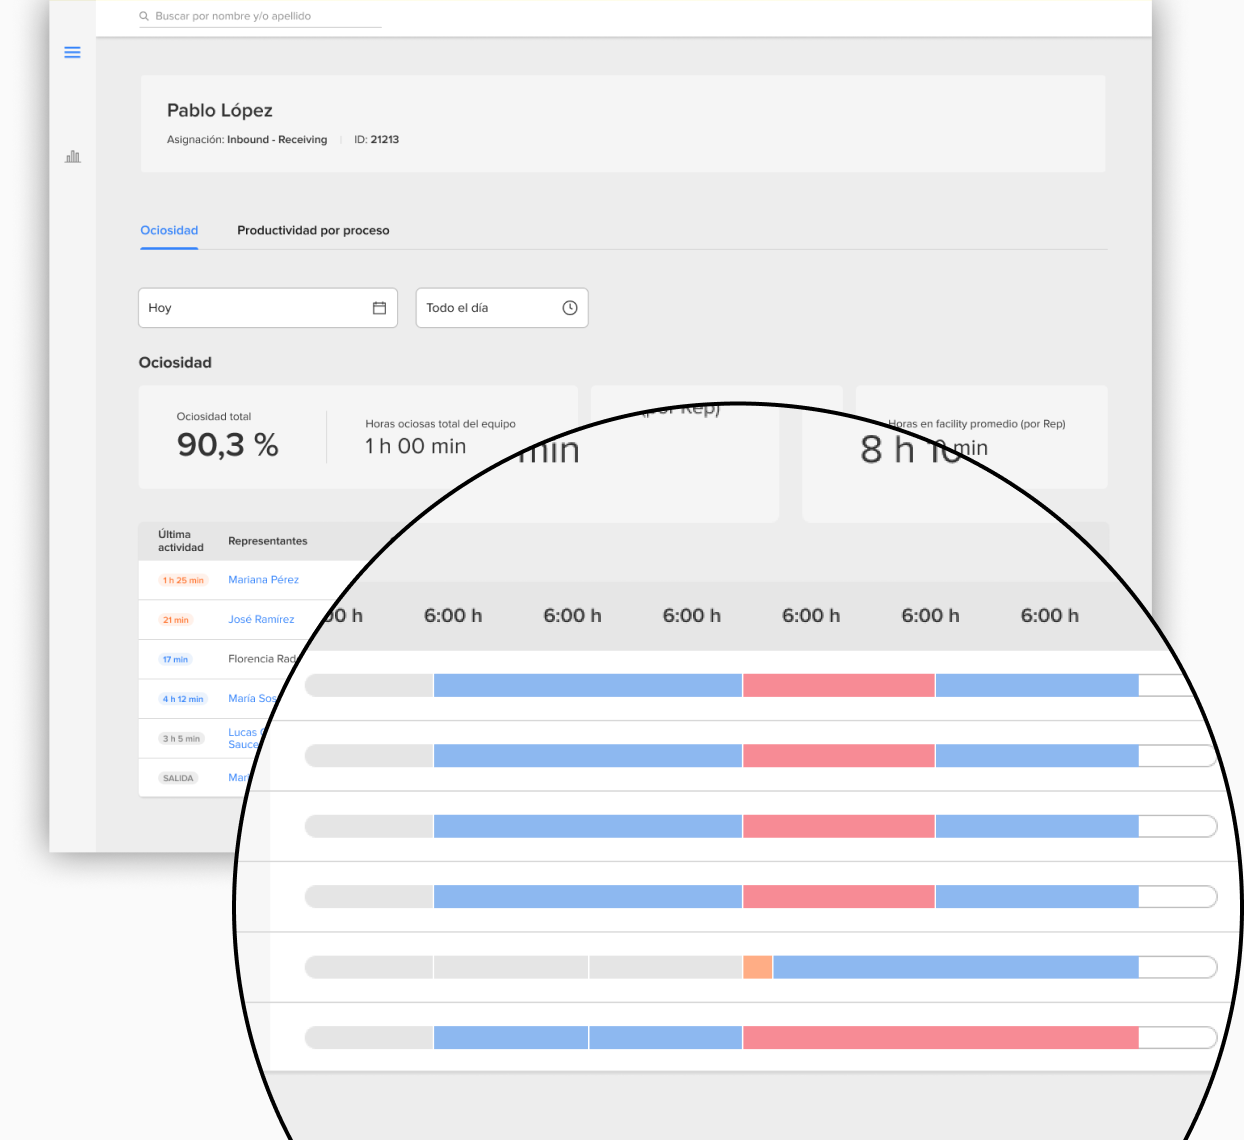The width and height of the screenshot is (1244, 1140).
Task: Open José Ramírez representative link
Action: (x=261, y=619)
